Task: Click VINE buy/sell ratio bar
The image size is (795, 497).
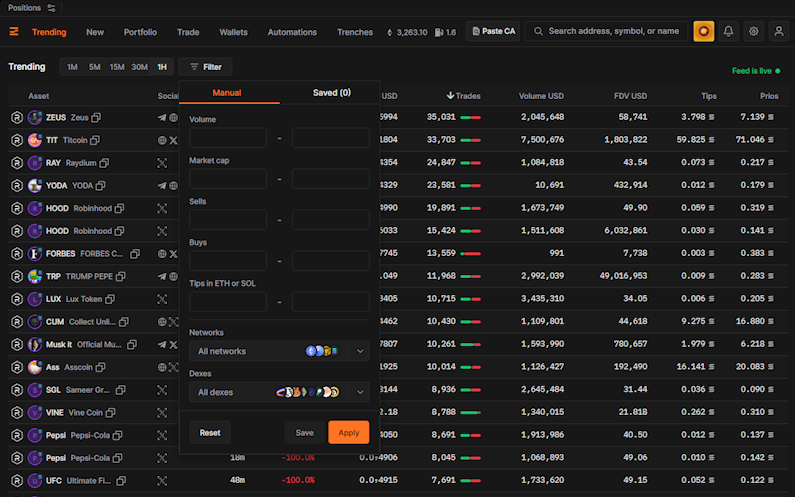Action: 471,413
